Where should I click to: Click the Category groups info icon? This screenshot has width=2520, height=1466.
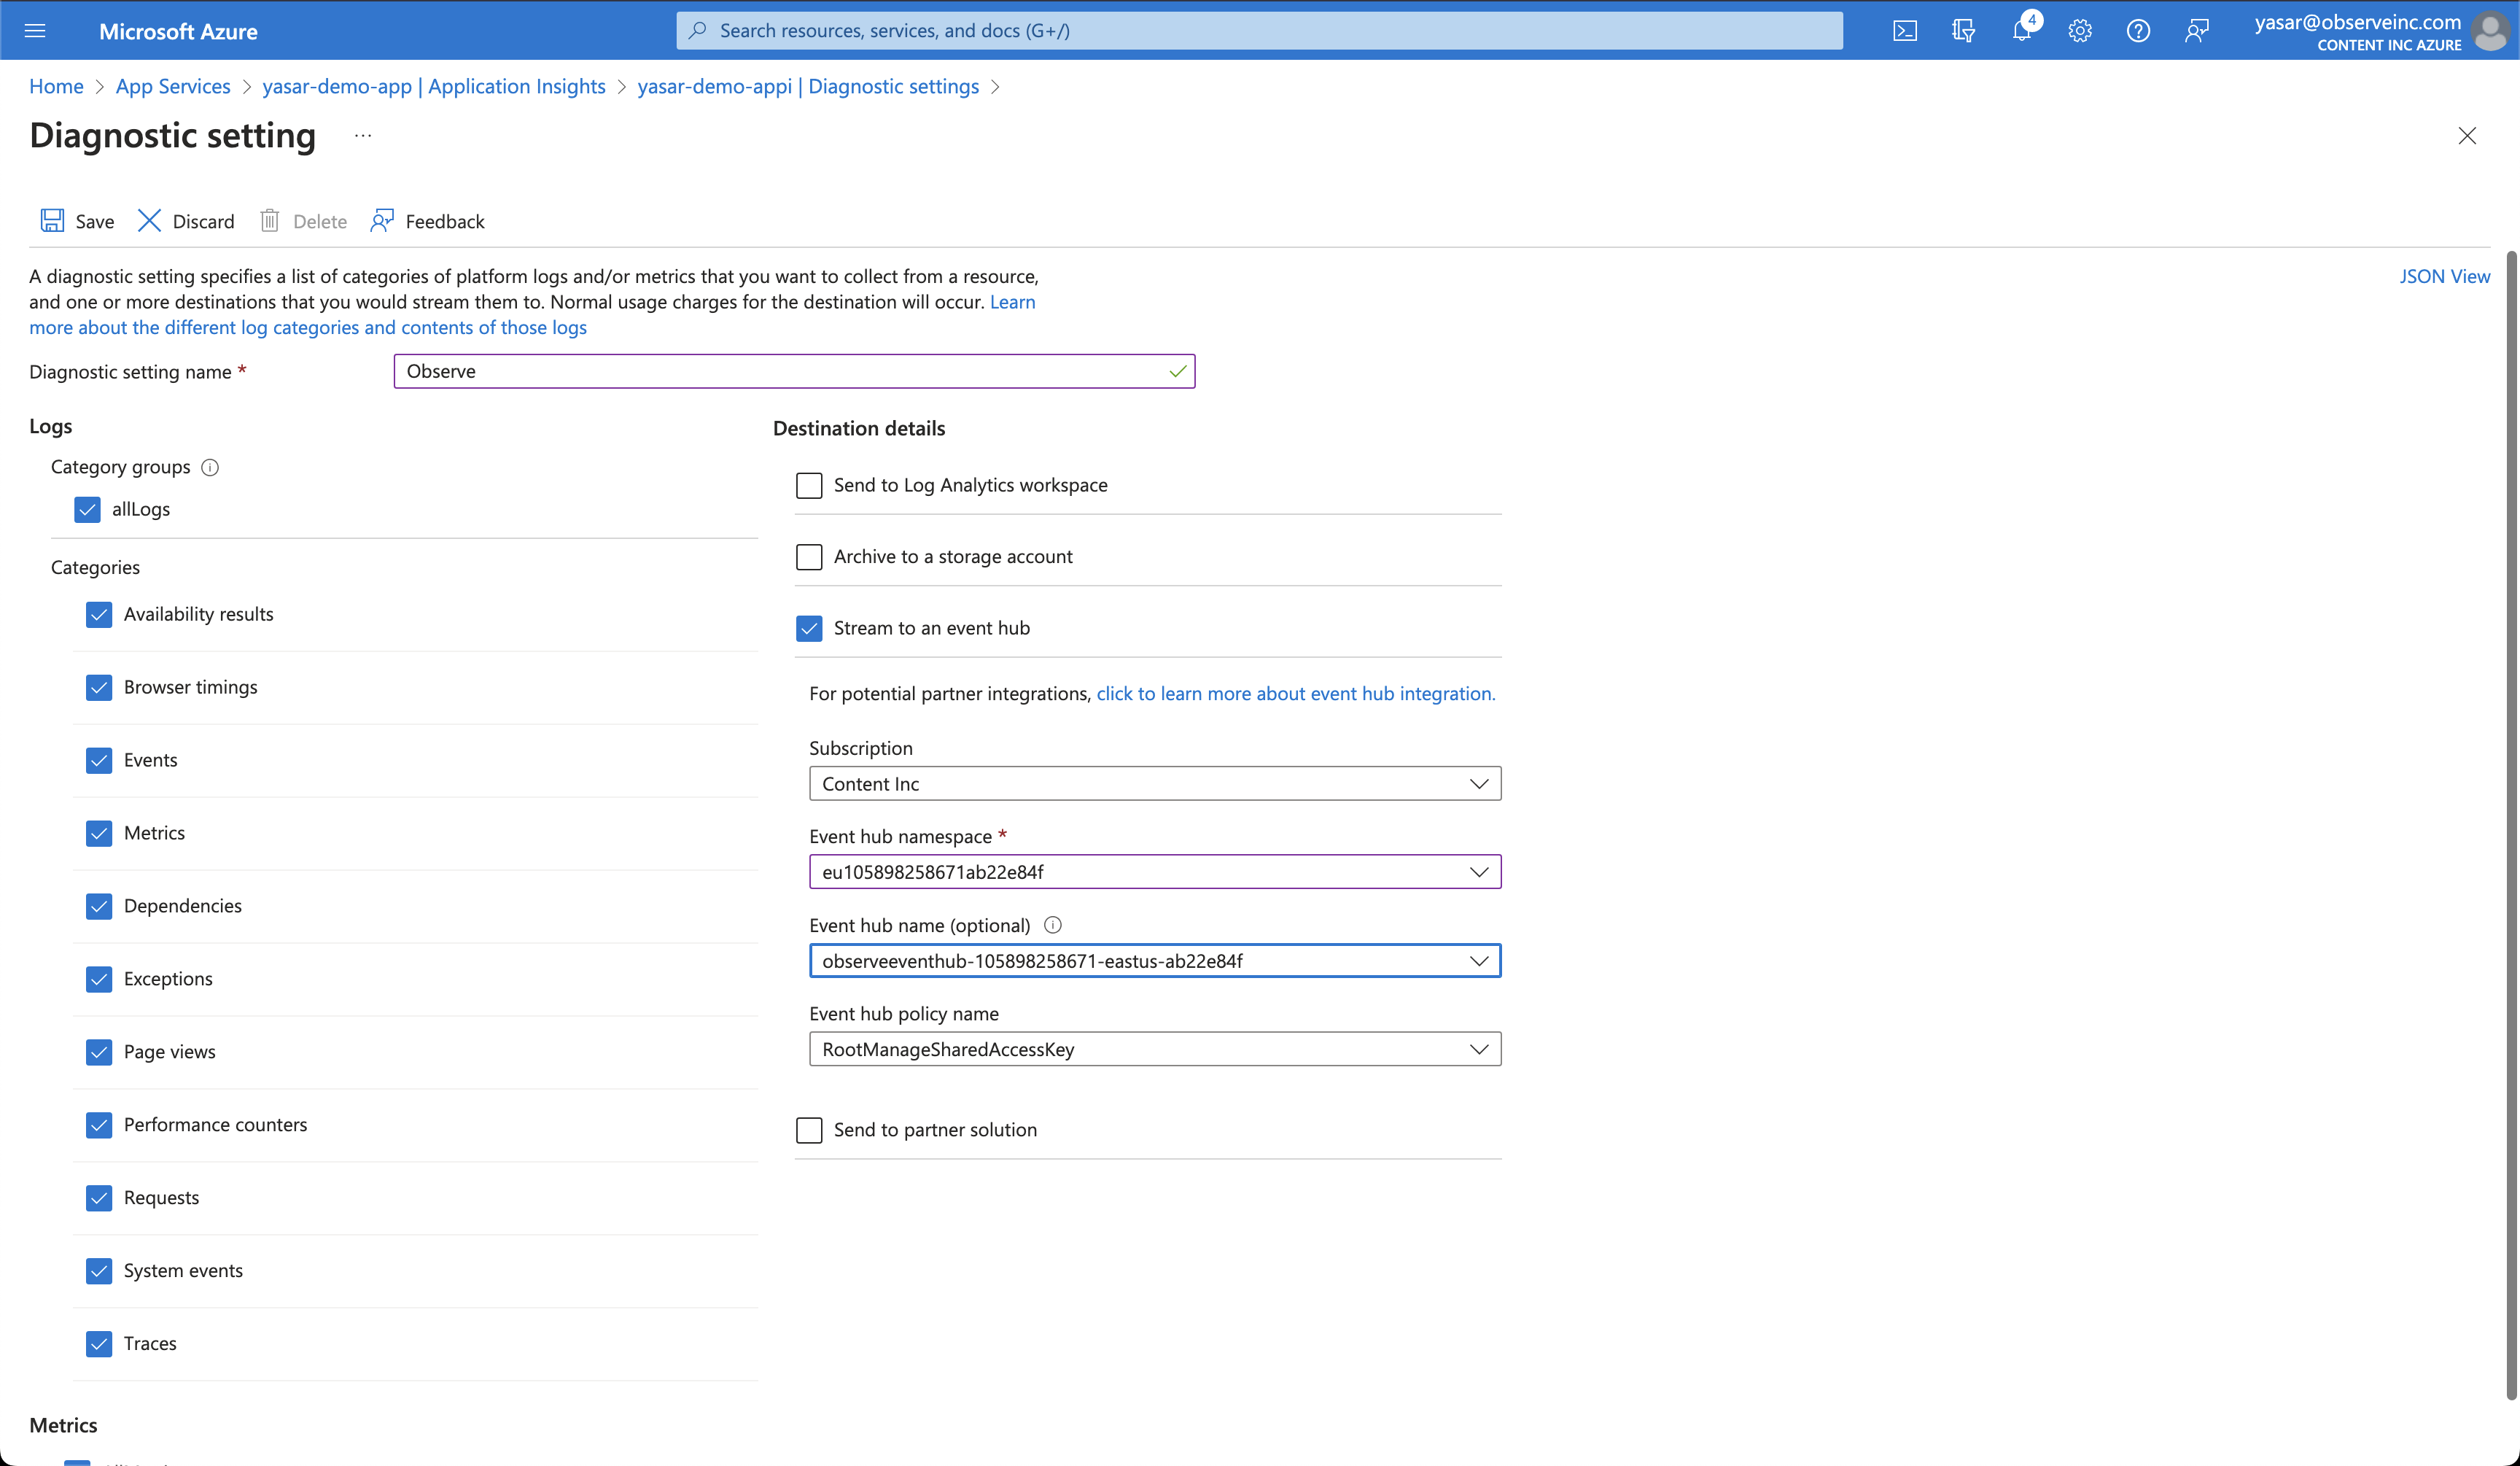point(210,467)
